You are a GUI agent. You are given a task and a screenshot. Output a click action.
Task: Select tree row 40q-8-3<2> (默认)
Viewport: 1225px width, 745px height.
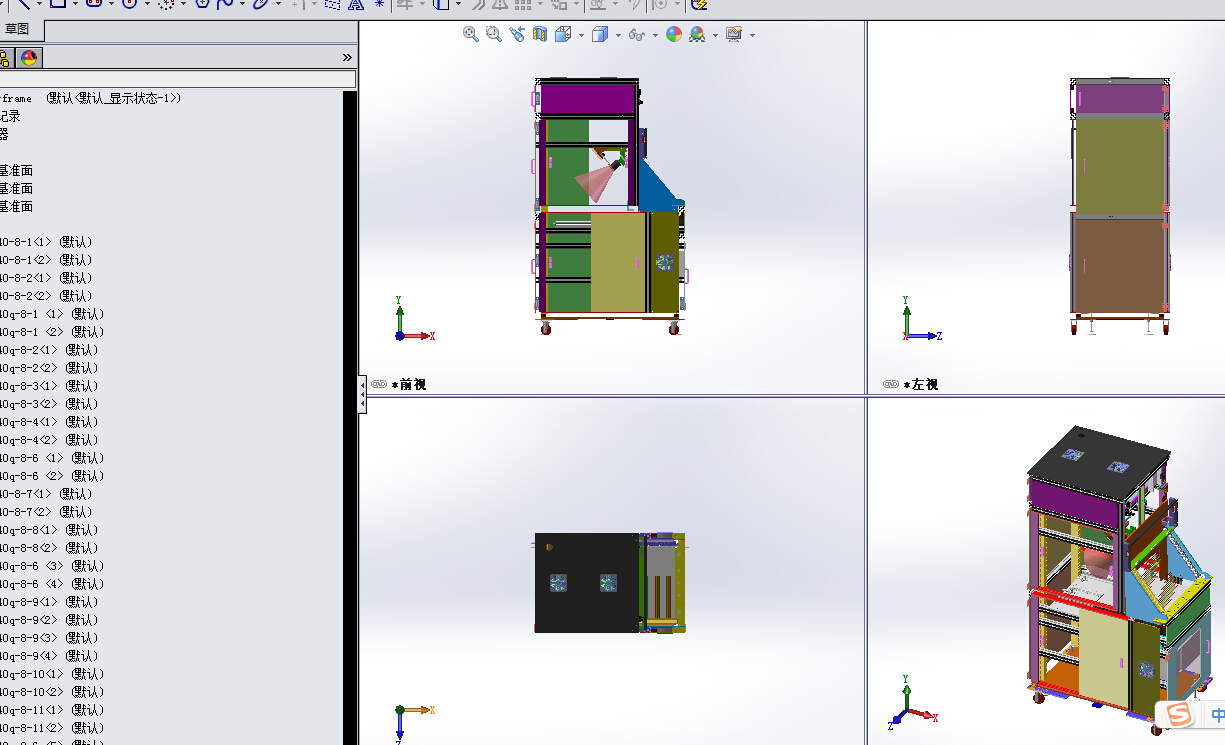point(49,404)
